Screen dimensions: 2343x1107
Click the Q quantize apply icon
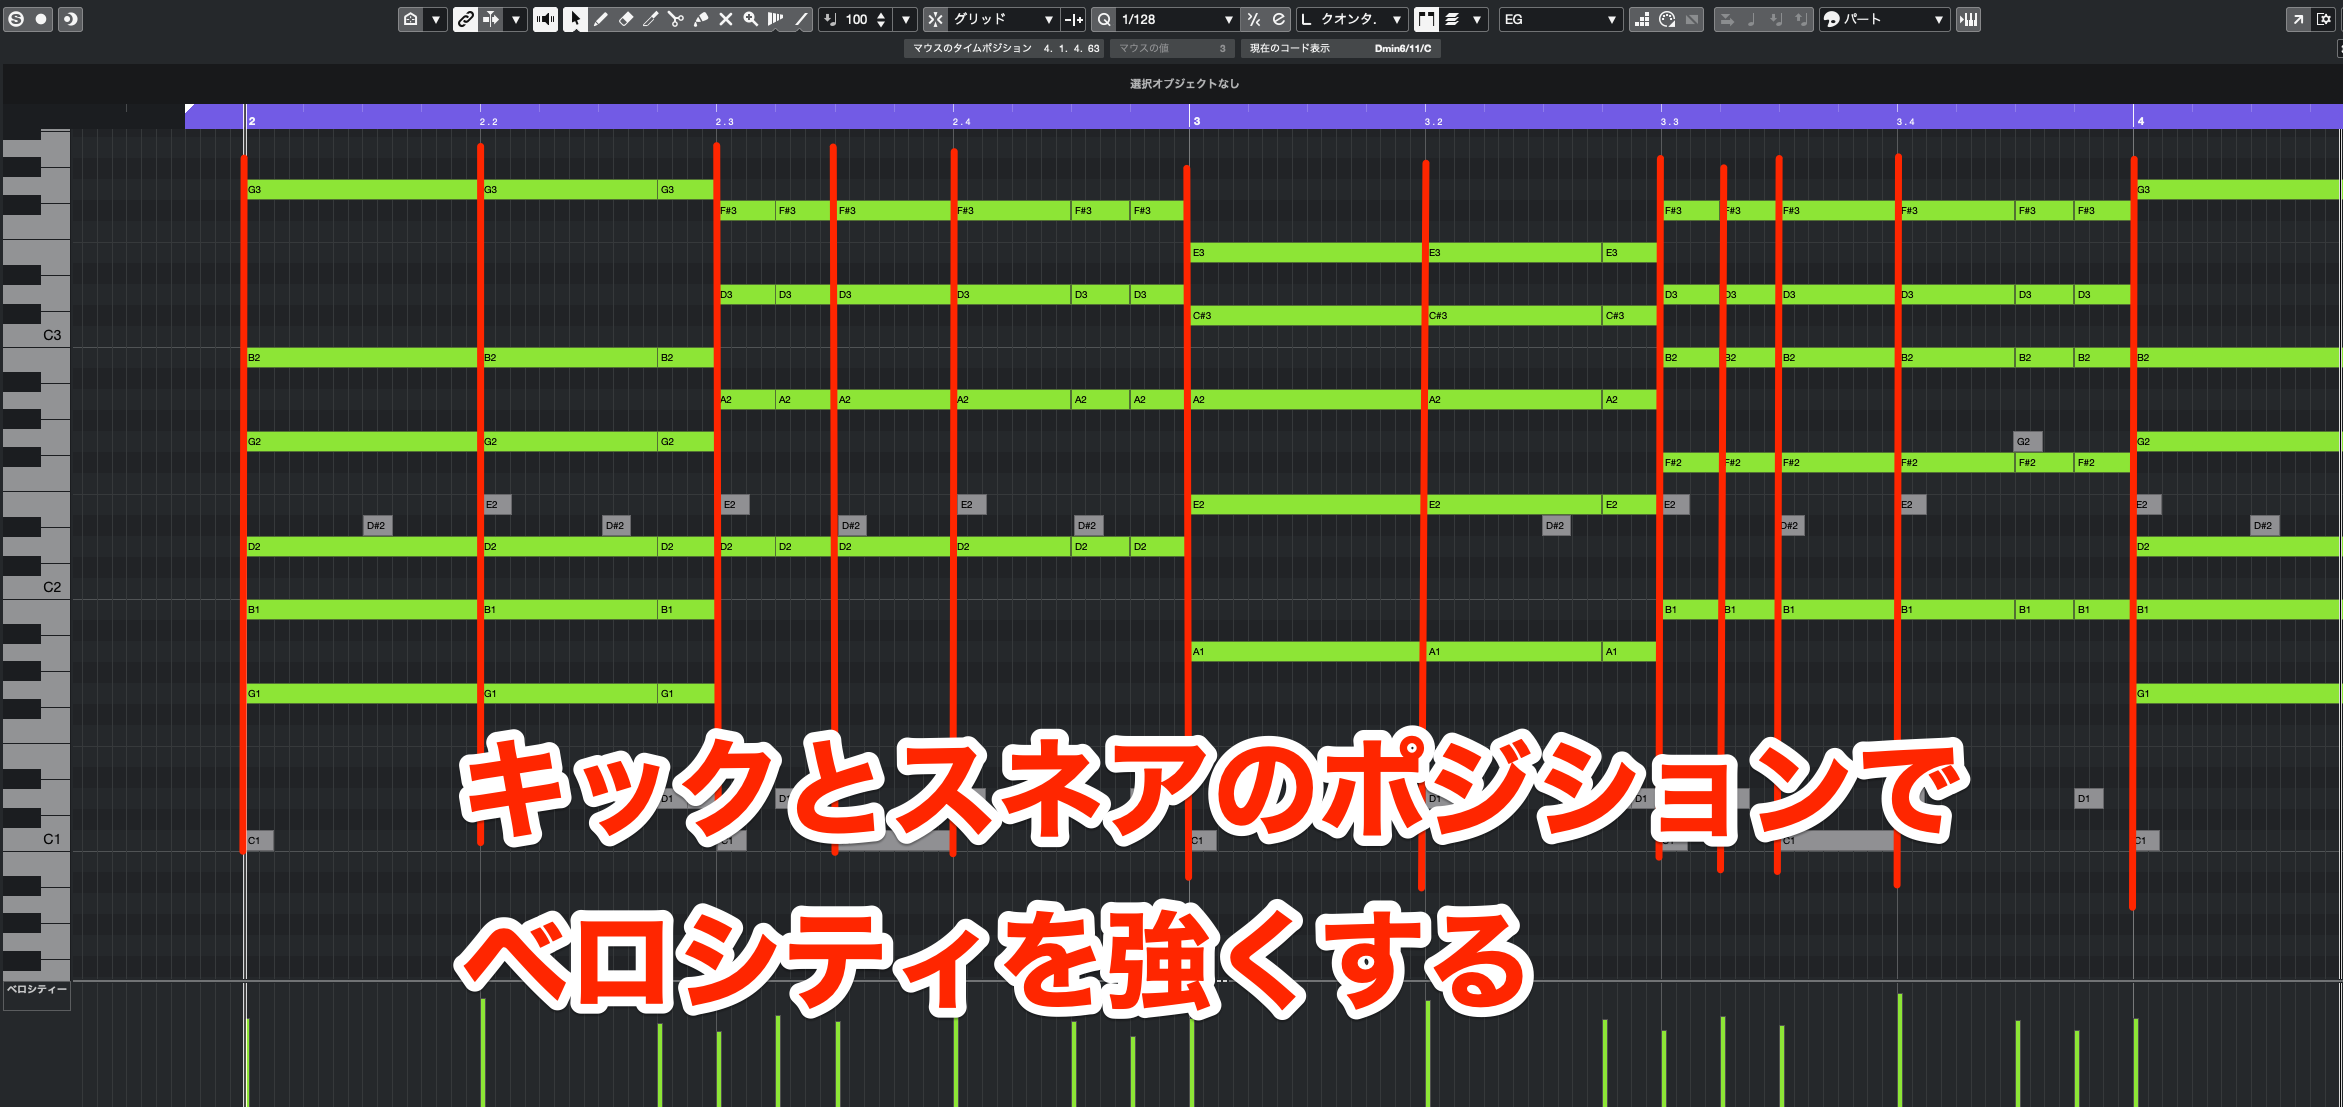click(1104, 19)
